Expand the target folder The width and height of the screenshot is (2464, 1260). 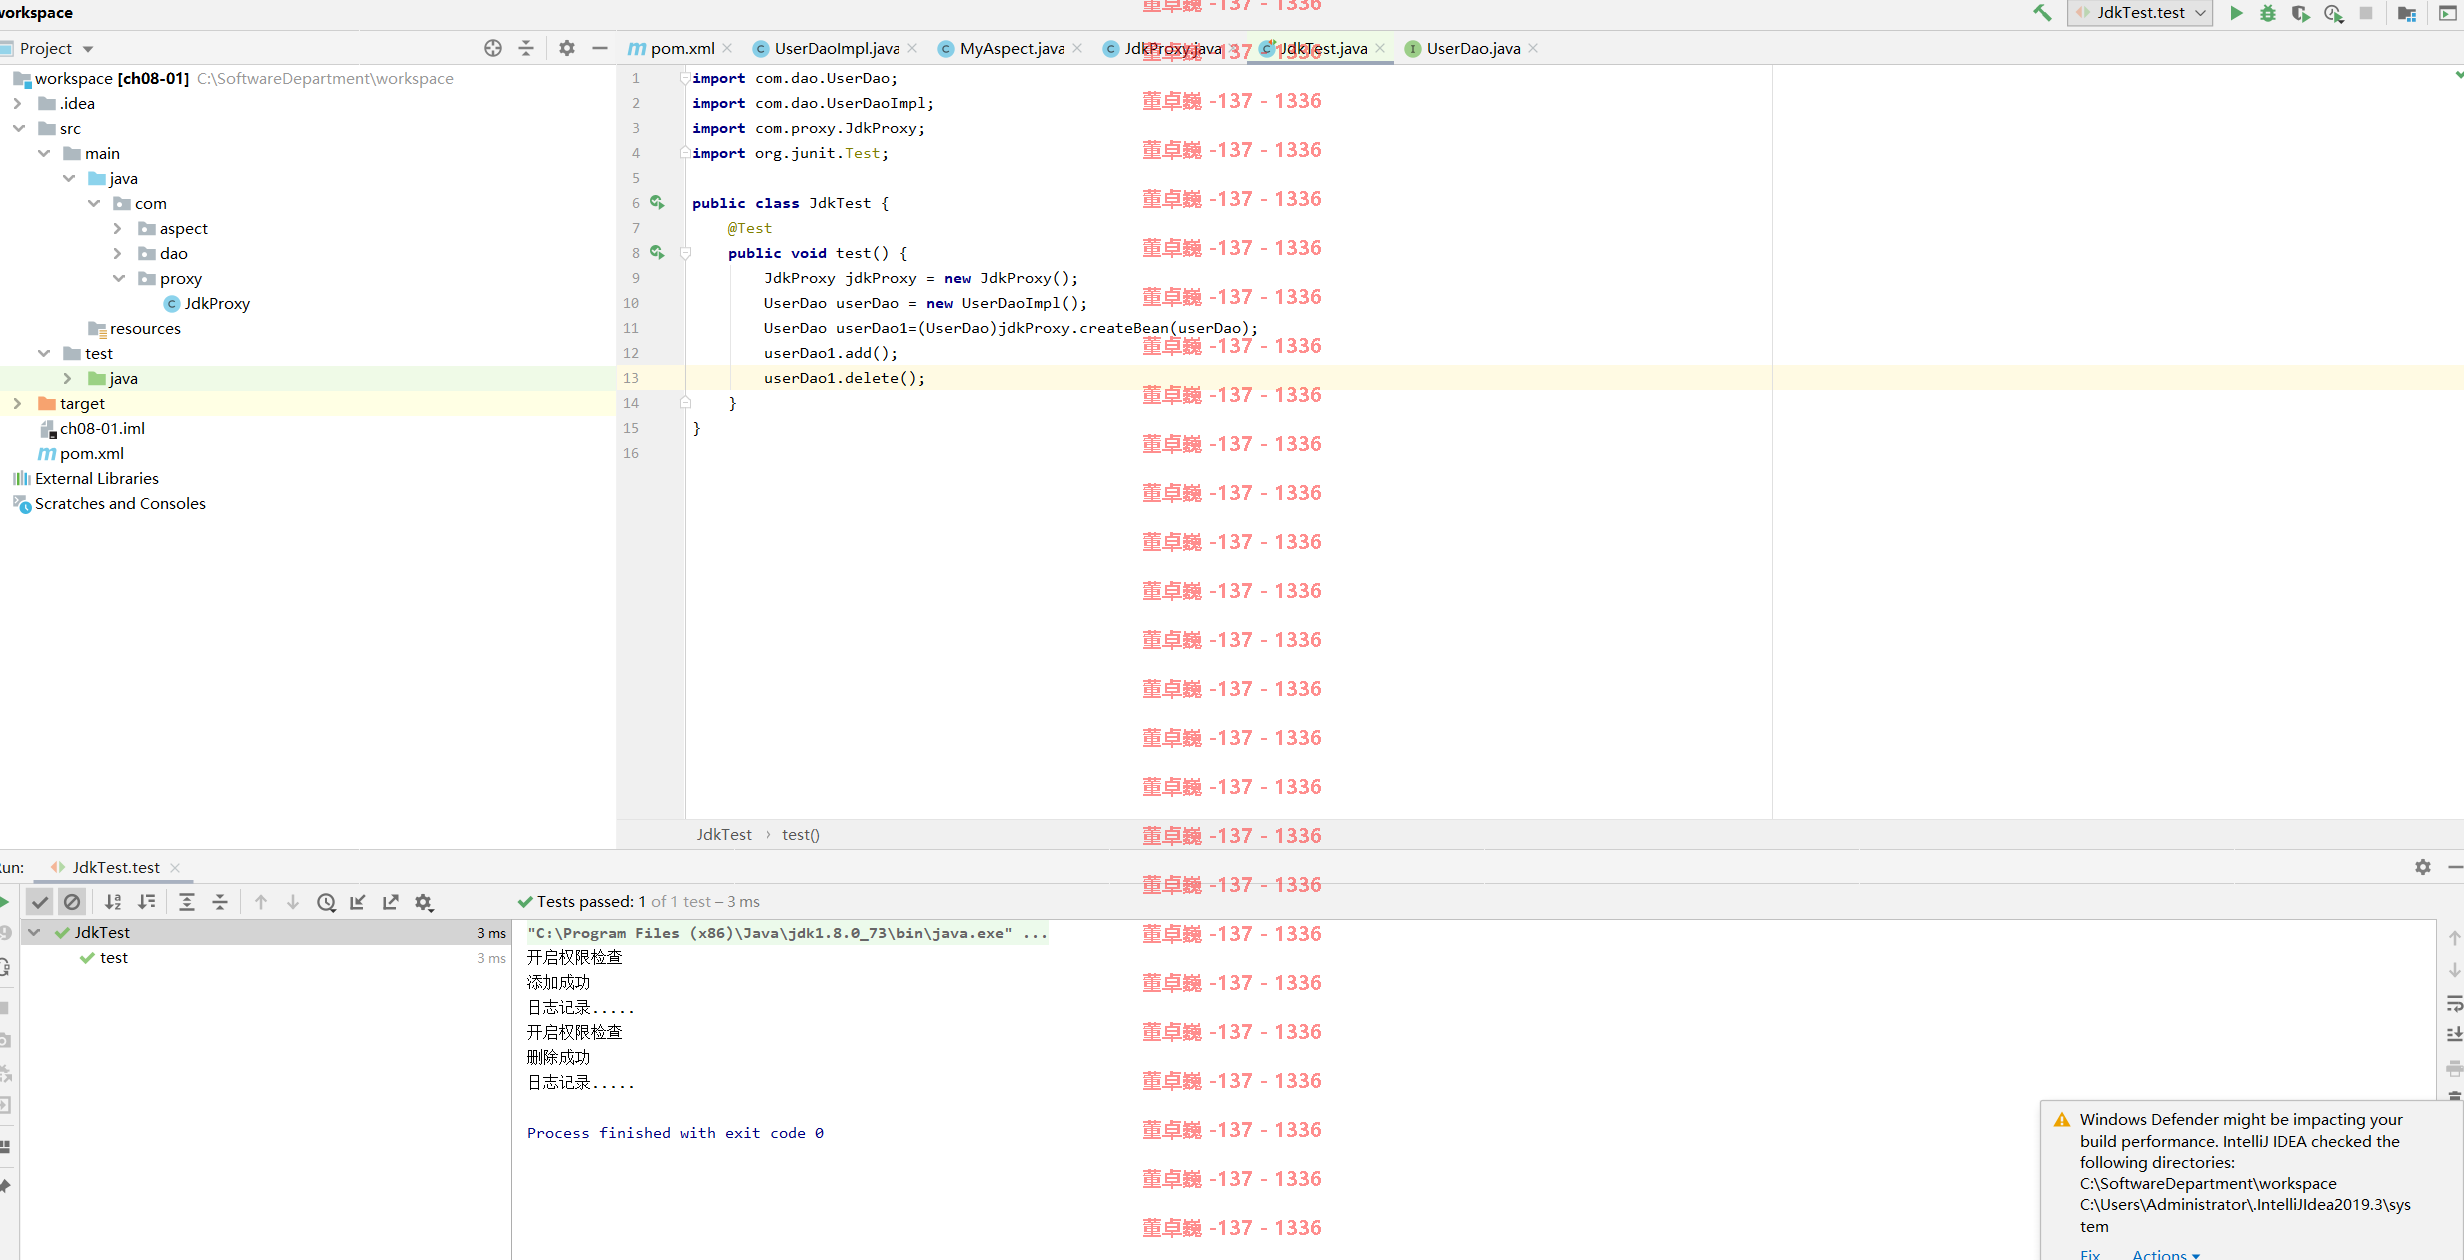(x=17, y=403)
